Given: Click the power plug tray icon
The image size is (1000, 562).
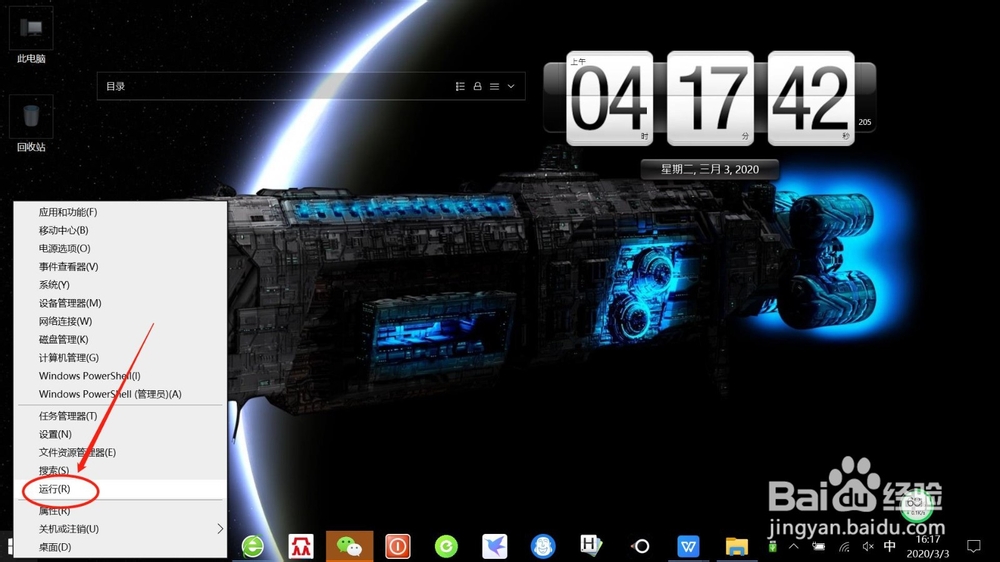Looking at the screenshot, I should 819,547.
